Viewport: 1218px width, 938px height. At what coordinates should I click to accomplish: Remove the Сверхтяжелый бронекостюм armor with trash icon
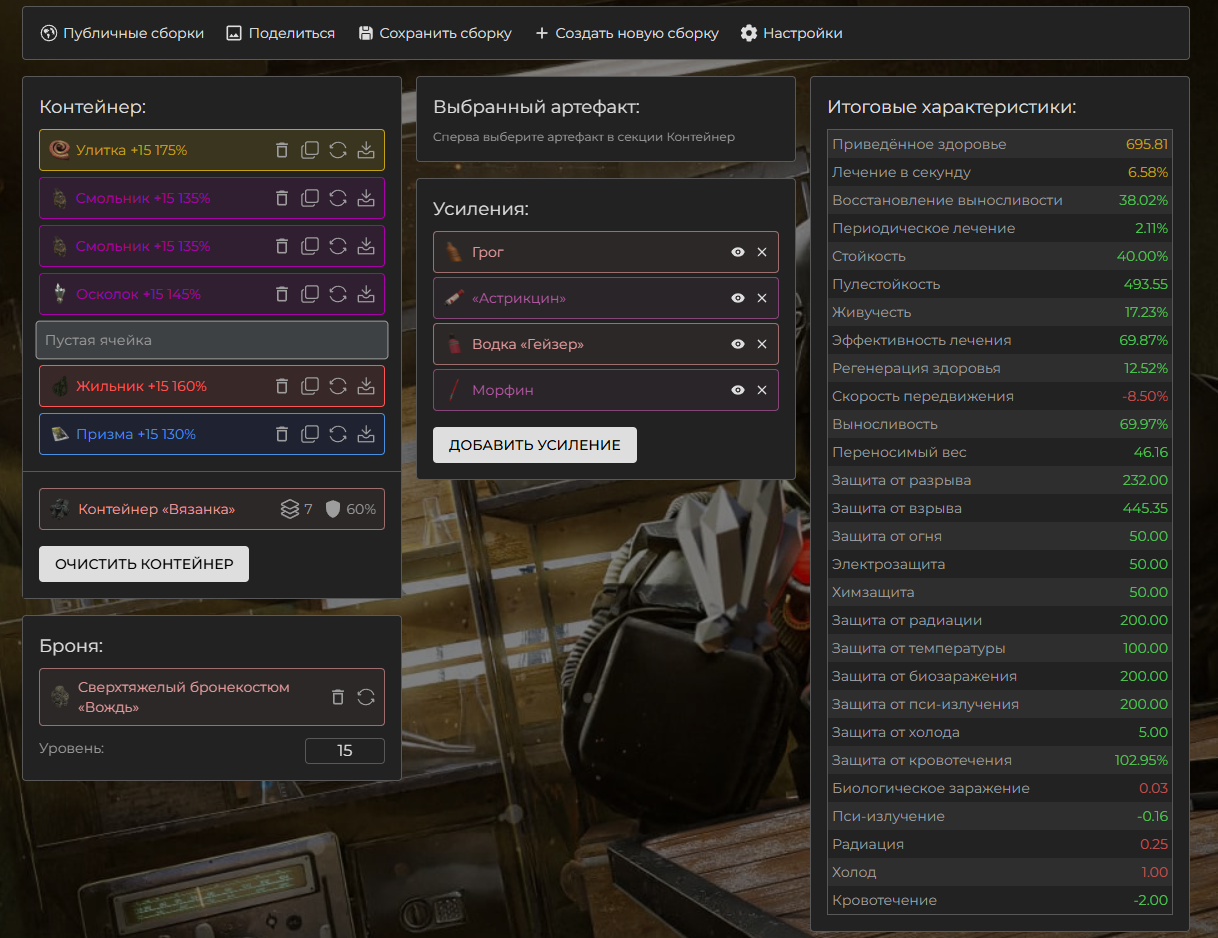click(338, 697)
